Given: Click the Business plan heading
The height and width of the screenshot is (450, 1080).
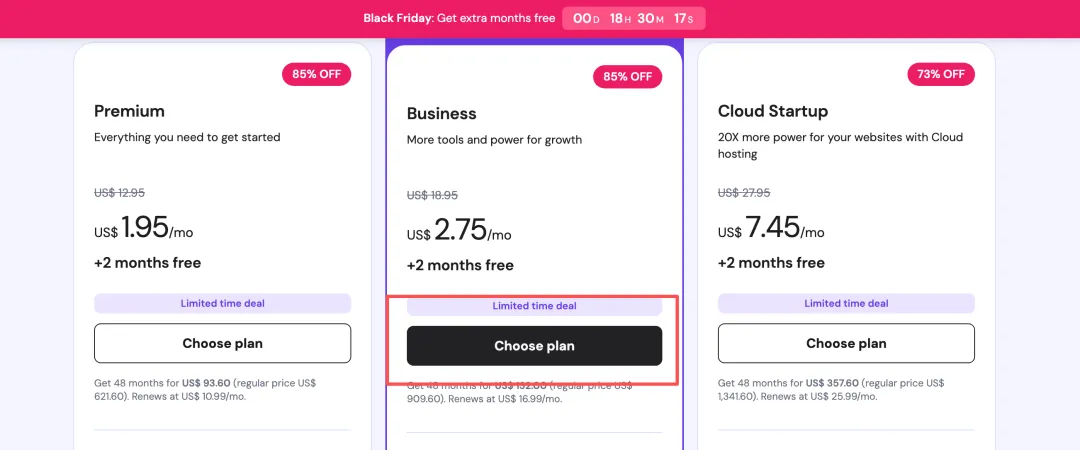Looking at the screenshot, I should coord(441,114).
